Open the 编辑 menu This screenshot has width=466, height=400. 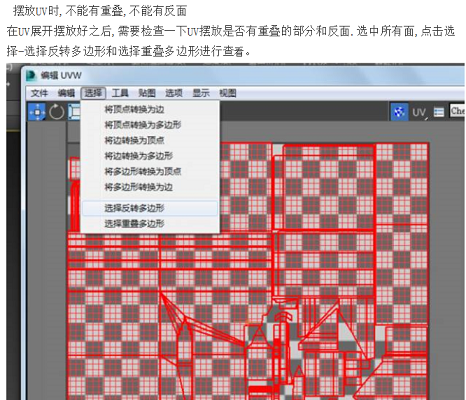(66, 93)
